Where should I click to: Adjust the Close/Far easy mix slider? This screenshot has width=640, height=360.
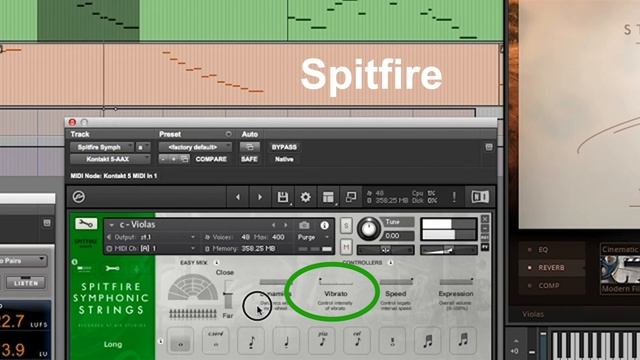pyautogui.click(x=228, y=295)
